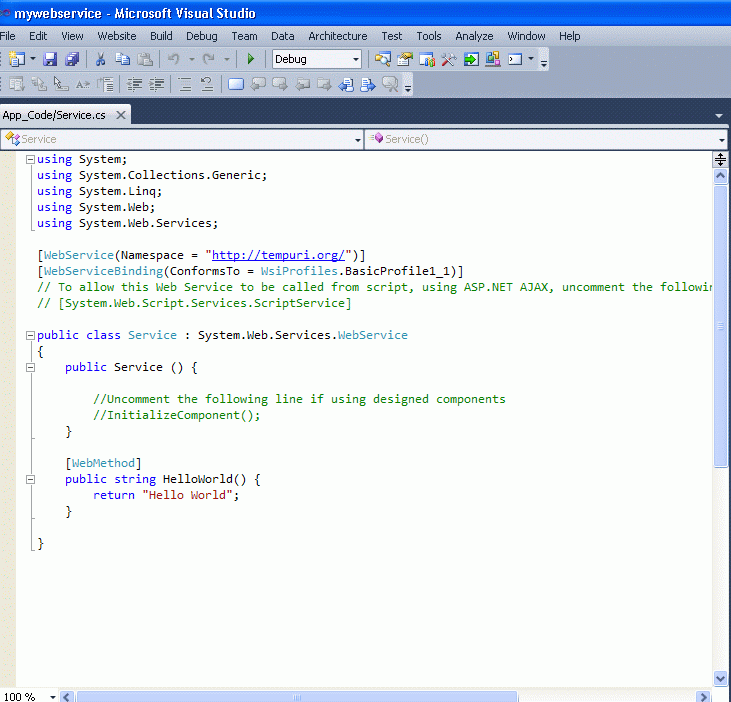Collapse the Service class outlining region
This screenshot has height=702, width=731.
coord(30,335)
